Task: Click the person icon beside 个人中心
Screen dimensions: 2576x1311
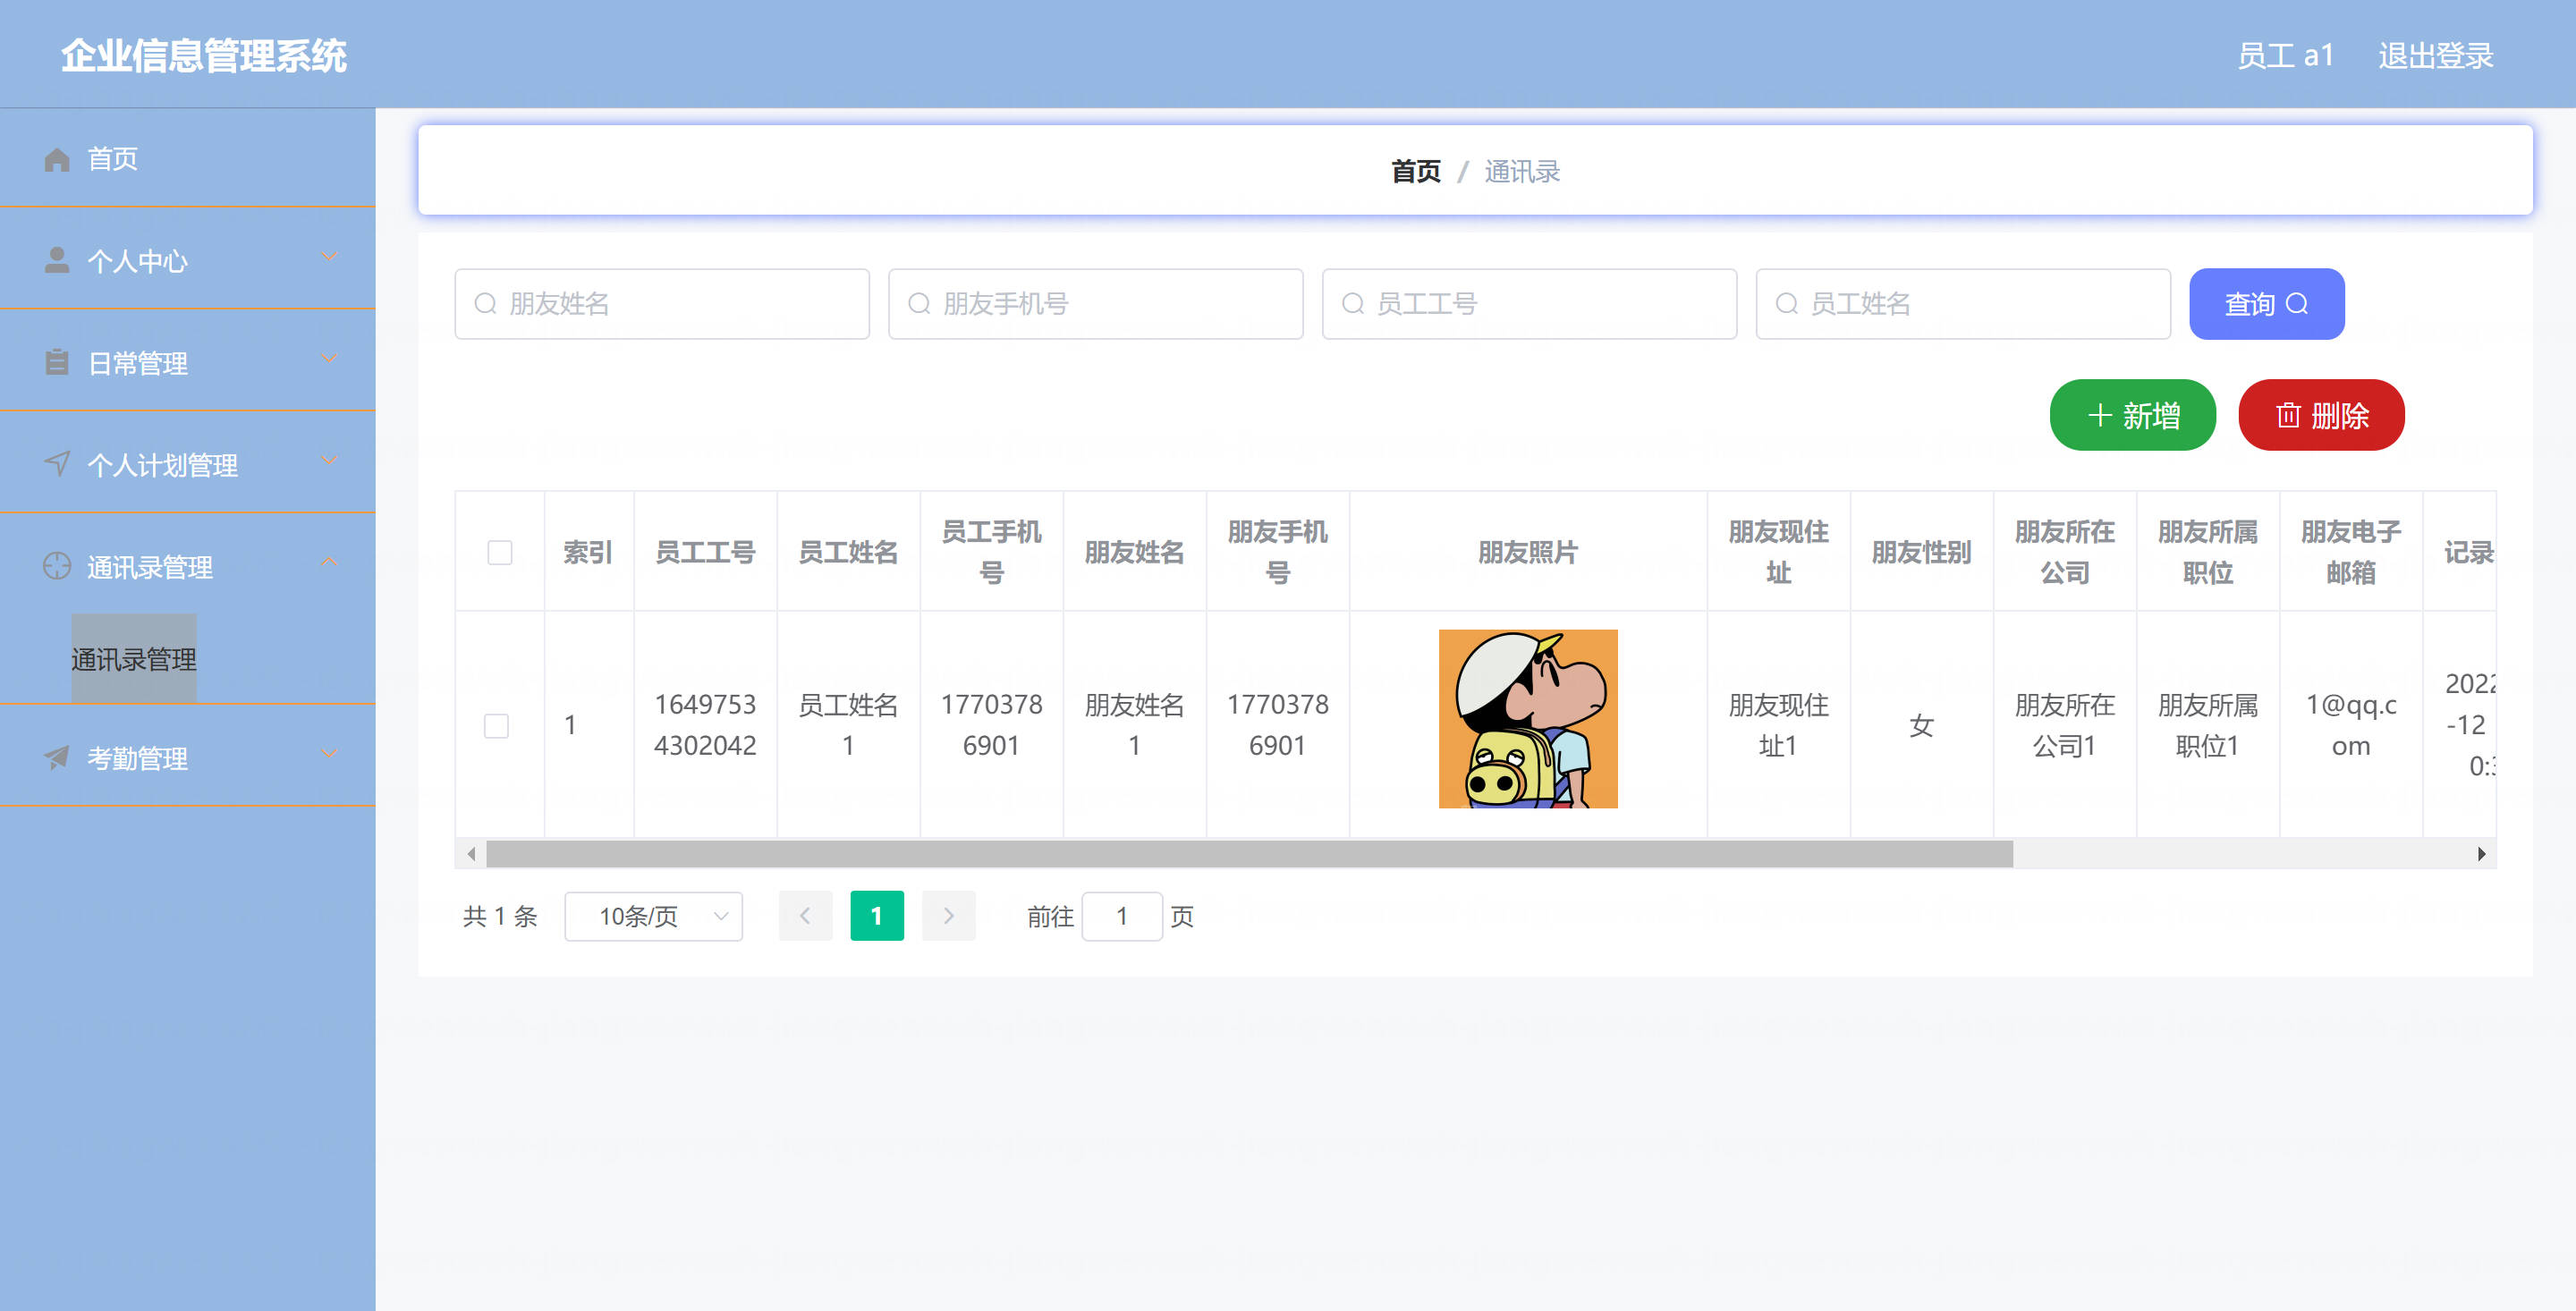Action: tap(57, 260)
